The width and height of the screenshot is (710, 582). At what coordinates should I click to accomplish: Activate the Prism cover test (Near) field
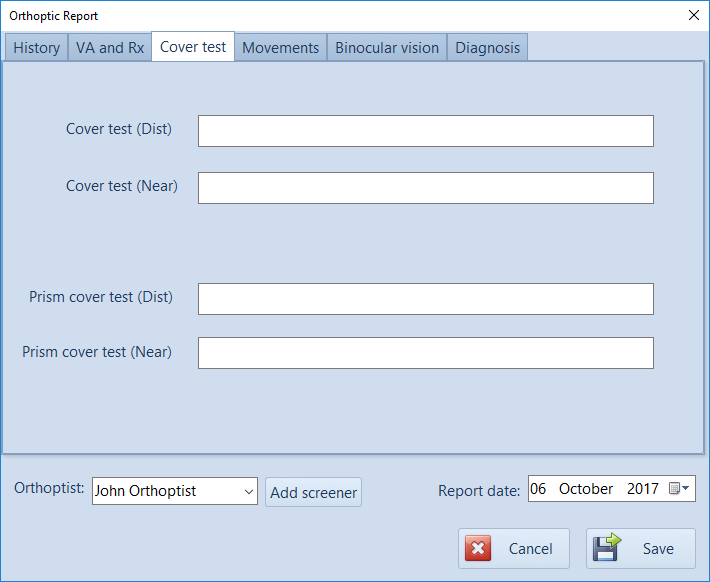[425, 353]
